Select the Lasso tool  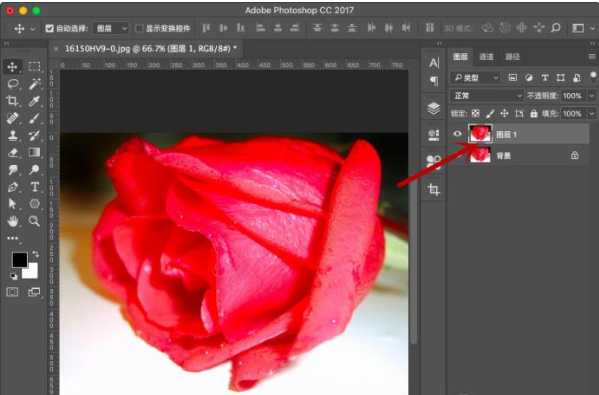coord(13,84)
